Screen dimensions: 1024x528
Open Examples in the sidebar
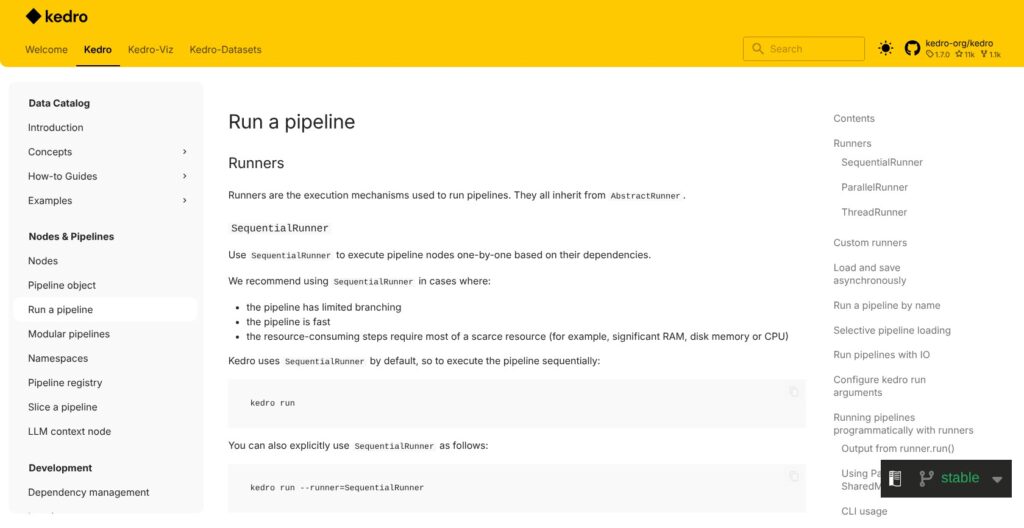(50, 201)
